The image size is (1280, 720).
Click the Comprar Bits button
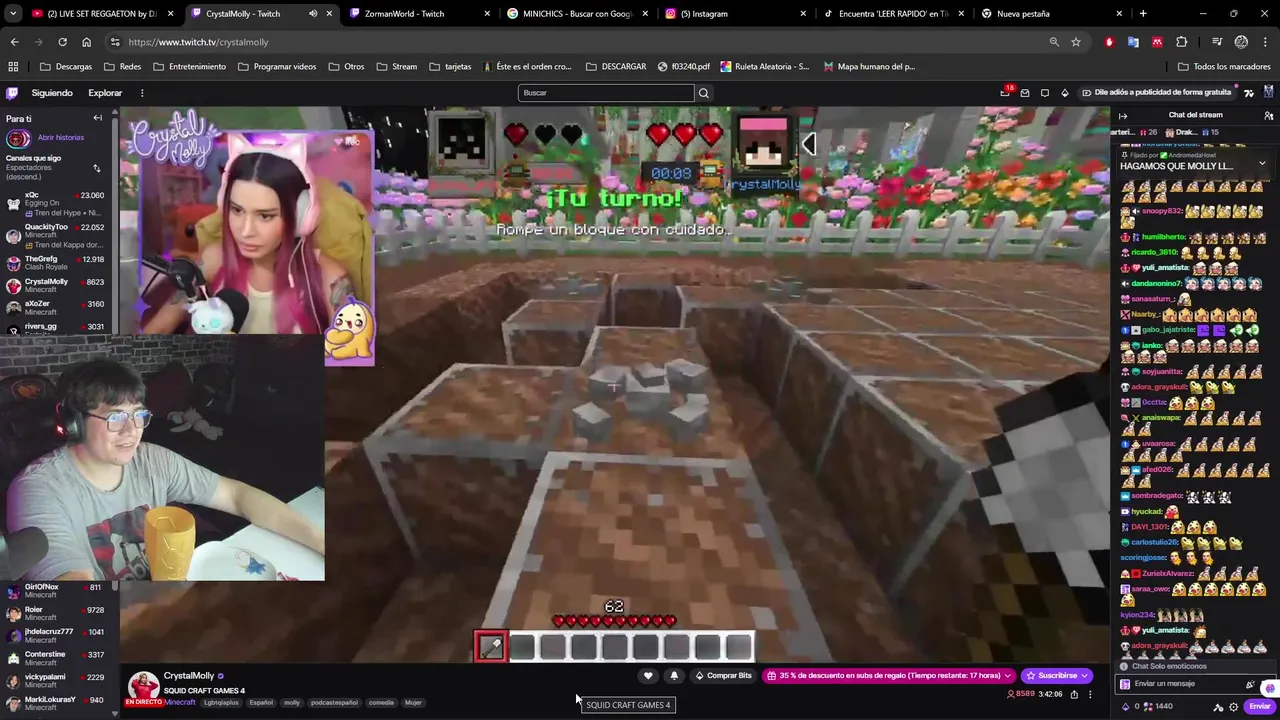coord(723,676)
